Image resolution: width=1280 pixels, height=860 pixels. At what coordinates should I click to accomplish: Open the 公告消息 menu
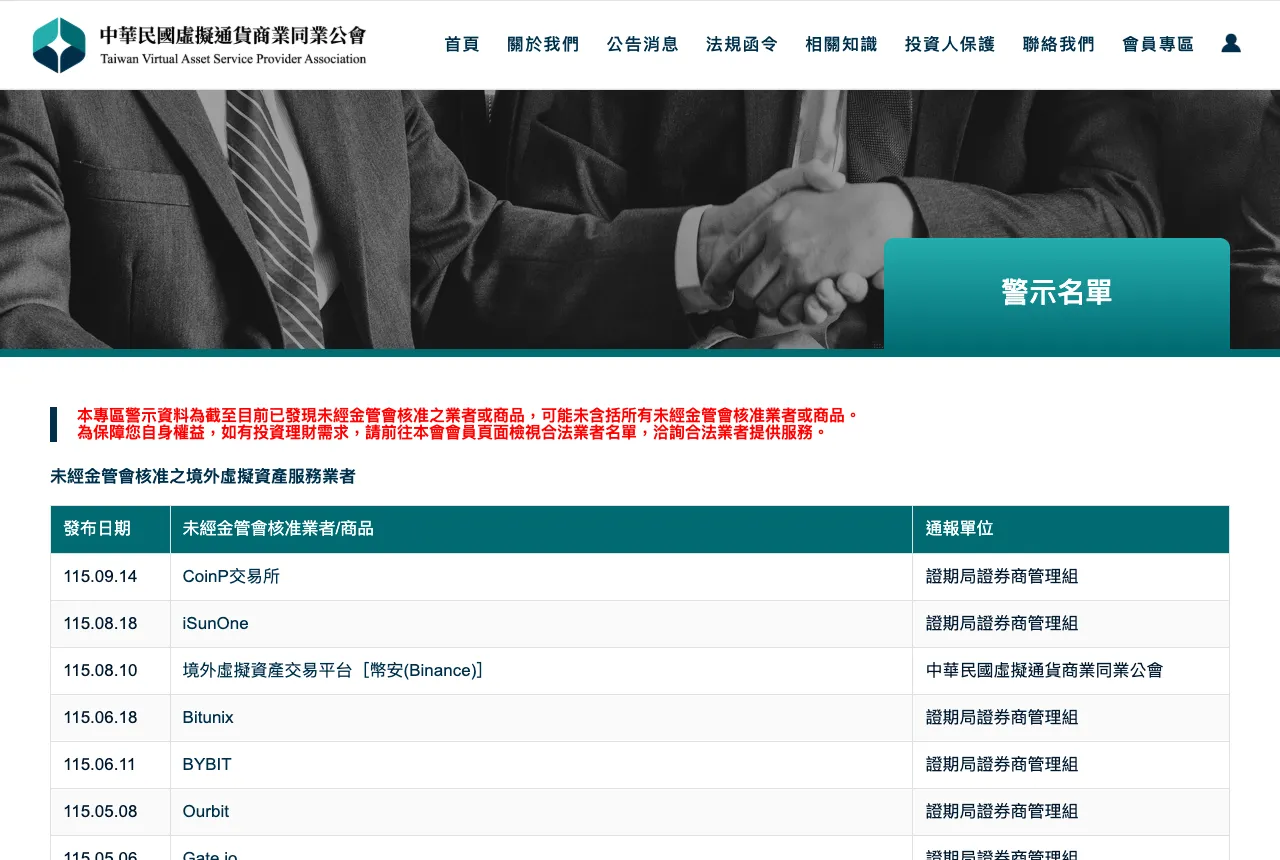coord(643,44)
